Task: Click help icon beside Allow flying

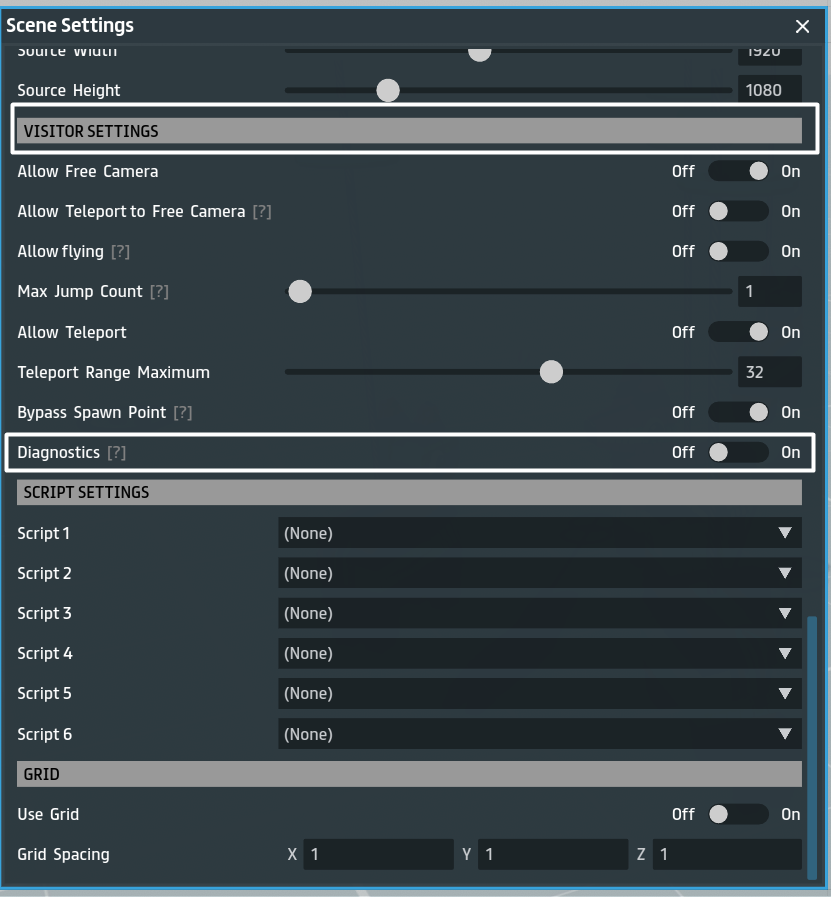Action: [120, 252]
